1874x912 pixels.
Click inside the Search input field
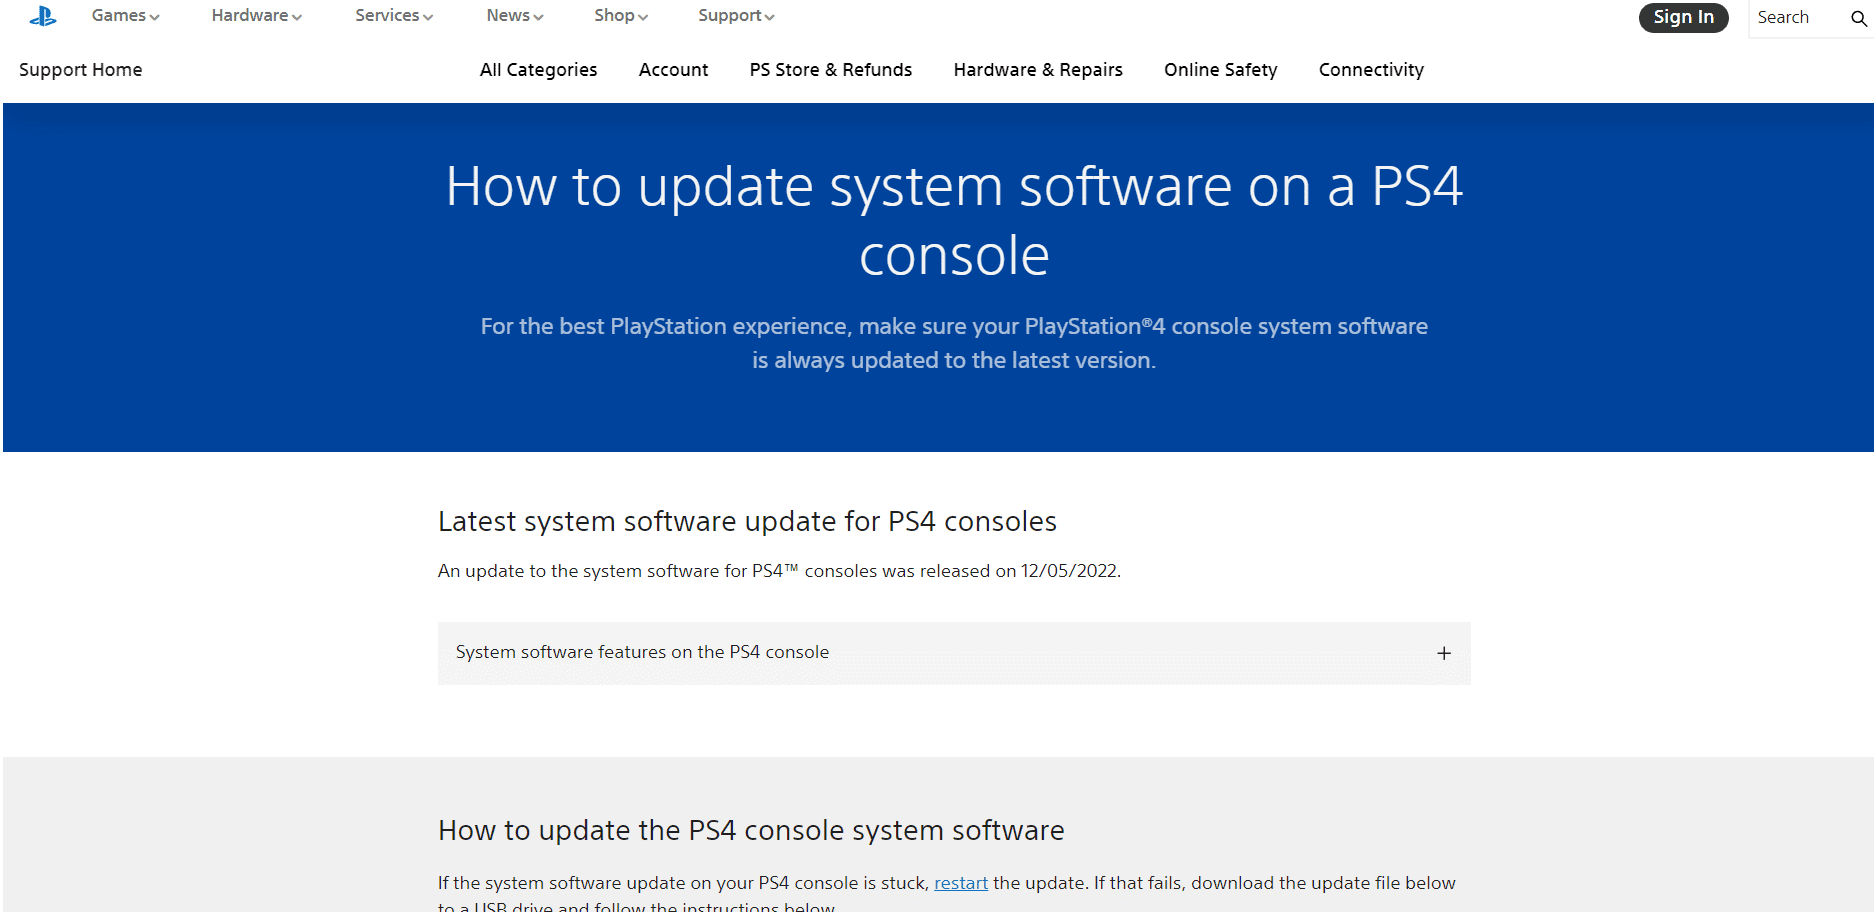point(1795,18)
